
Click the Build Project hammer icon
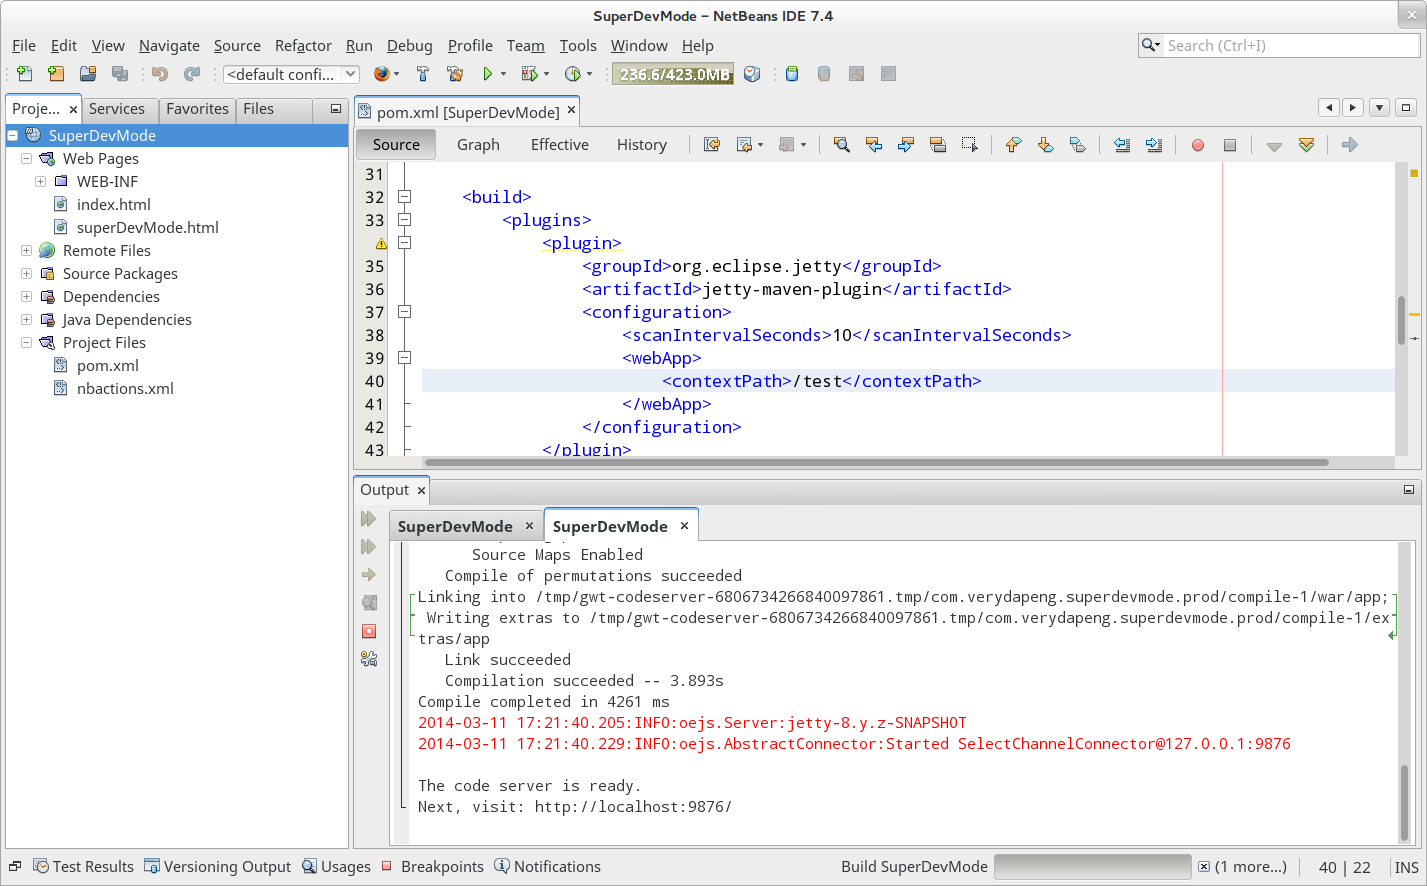pyautogui.click(x=423, y=74)
